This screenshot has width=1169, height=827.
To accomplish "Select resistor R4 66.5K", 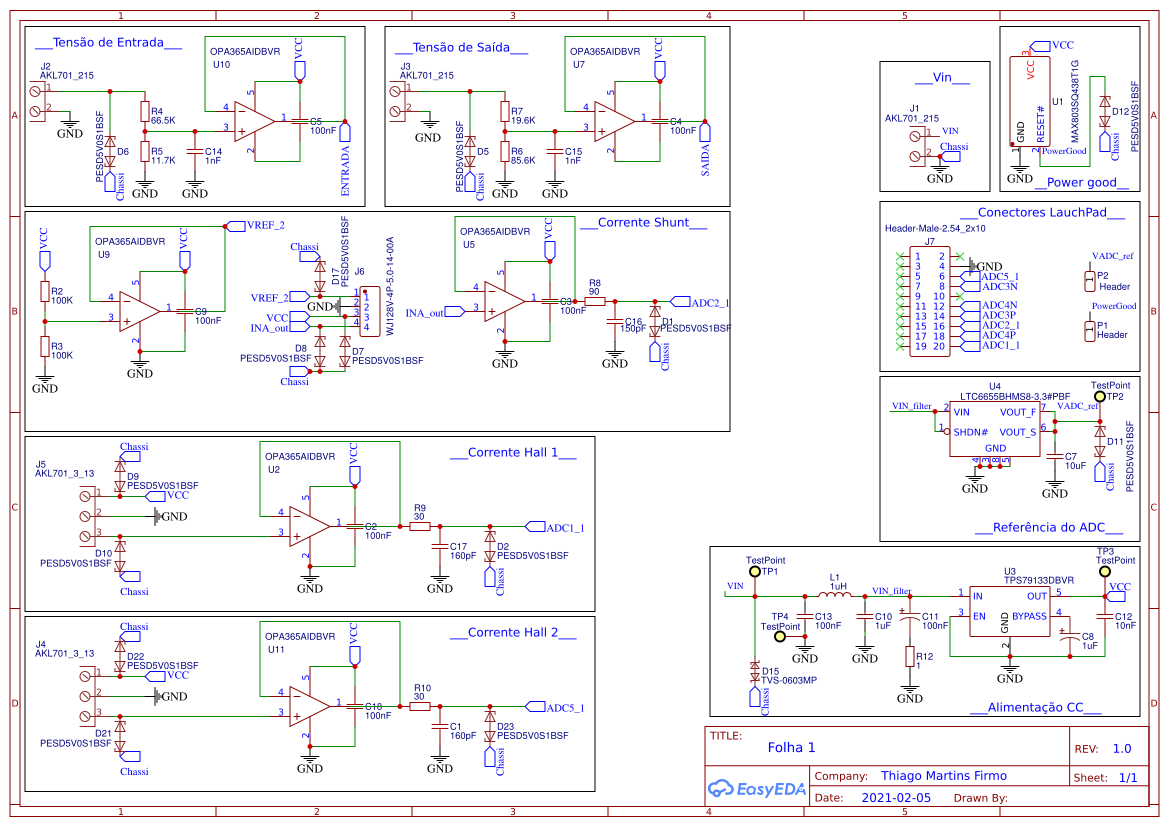I will click(x=144, y=111).
